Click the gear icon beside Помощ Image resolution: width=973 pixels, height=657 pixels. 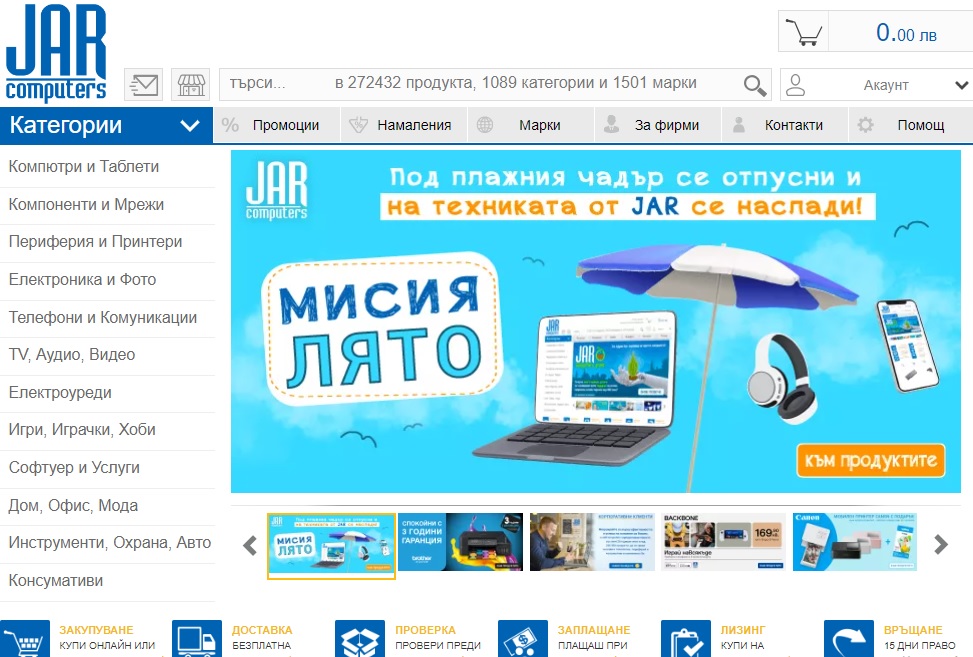865,125
